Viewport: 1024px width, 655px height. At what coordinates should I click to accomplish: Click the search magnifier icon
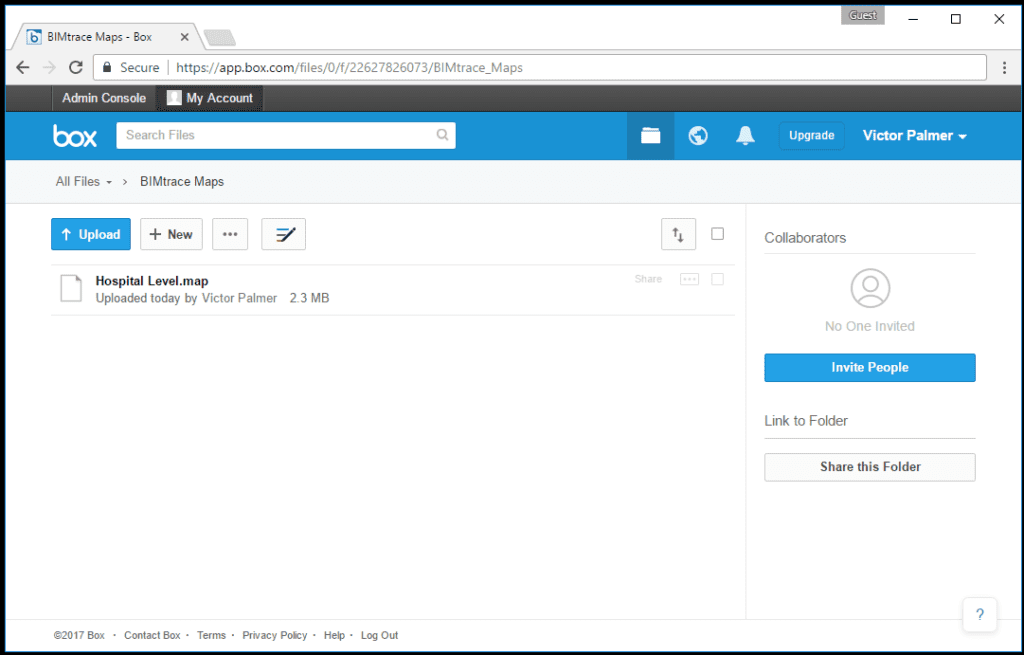pos(442,135)
